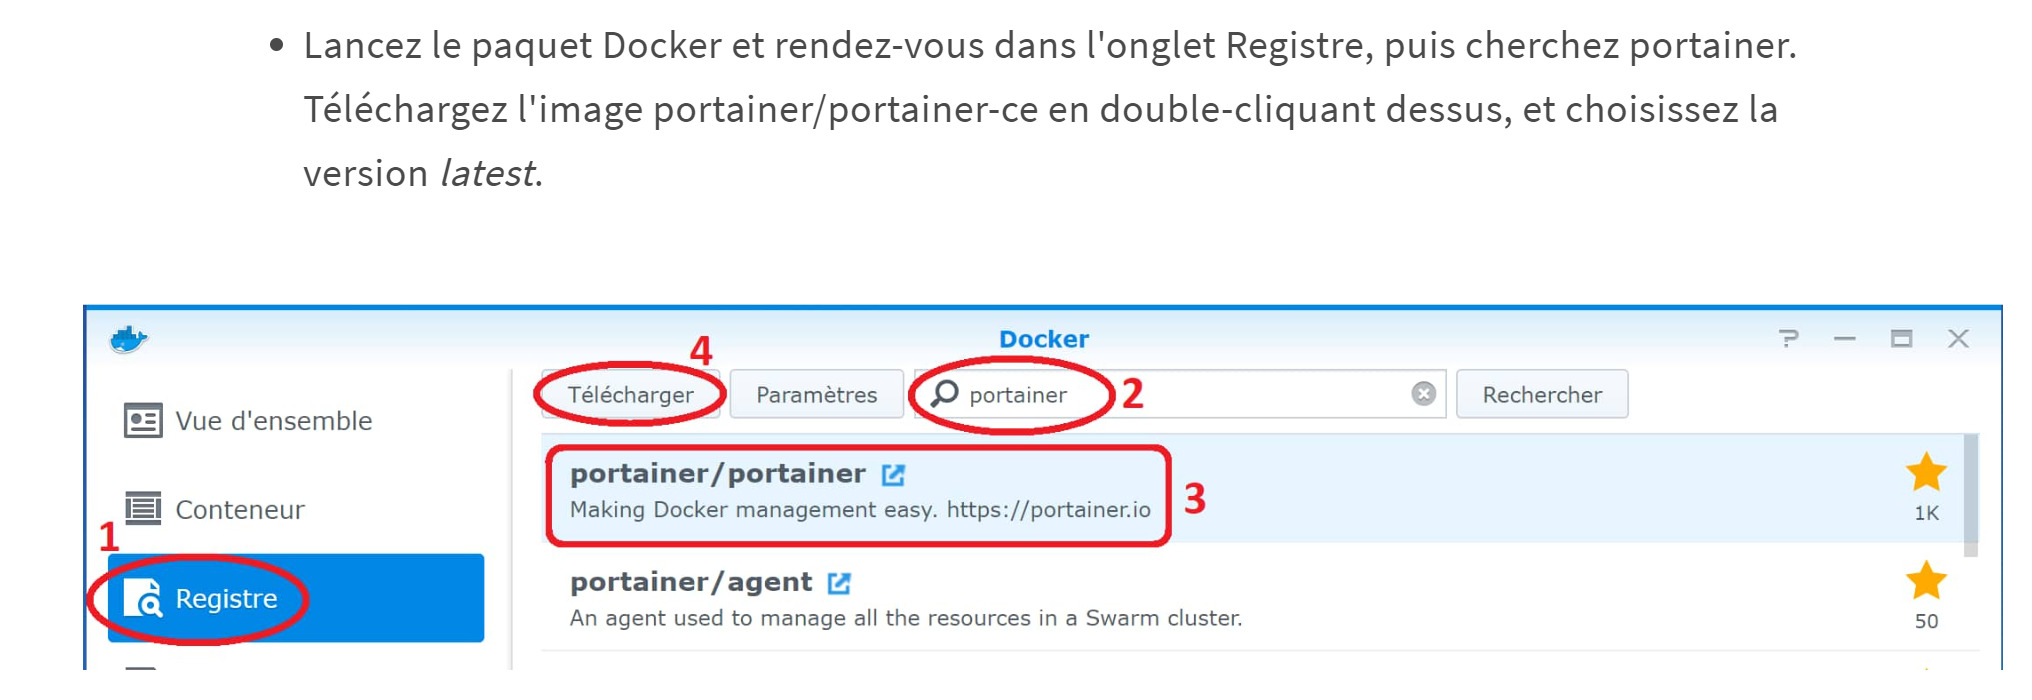The width and height of the screenshot is (2032, 700).
Task: Open external link icon next to portainer/agent
Action: click(839, 583)
